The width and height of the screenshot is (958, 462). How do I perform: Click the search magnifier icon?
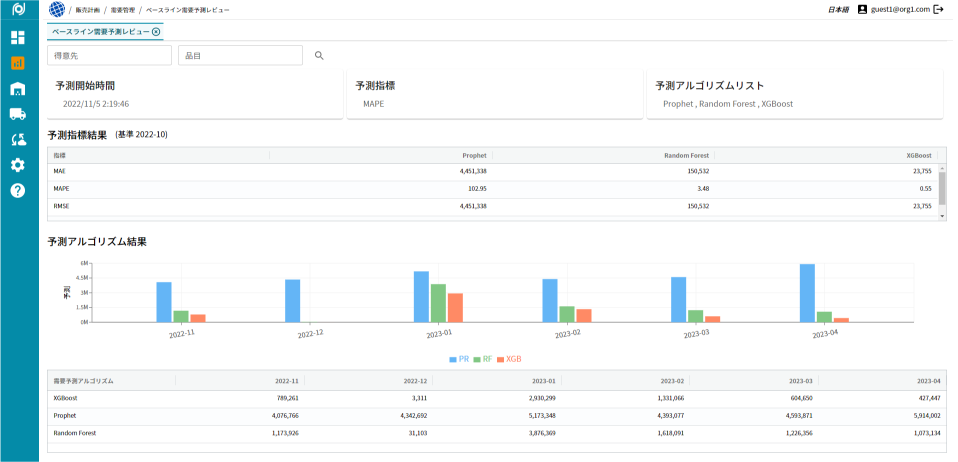coord(320,56)
